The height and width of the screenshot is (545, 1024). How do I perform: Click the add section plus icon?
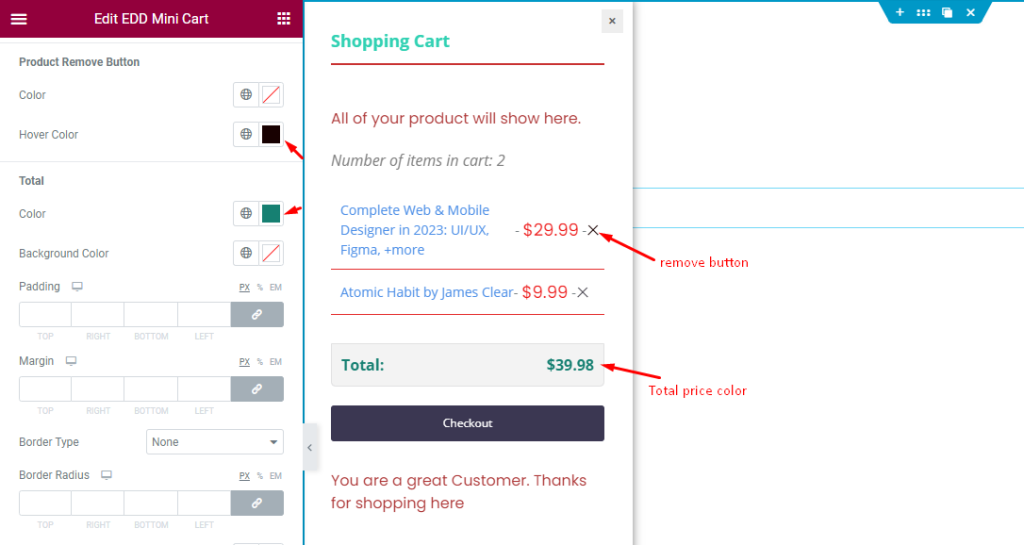point(899,12)
